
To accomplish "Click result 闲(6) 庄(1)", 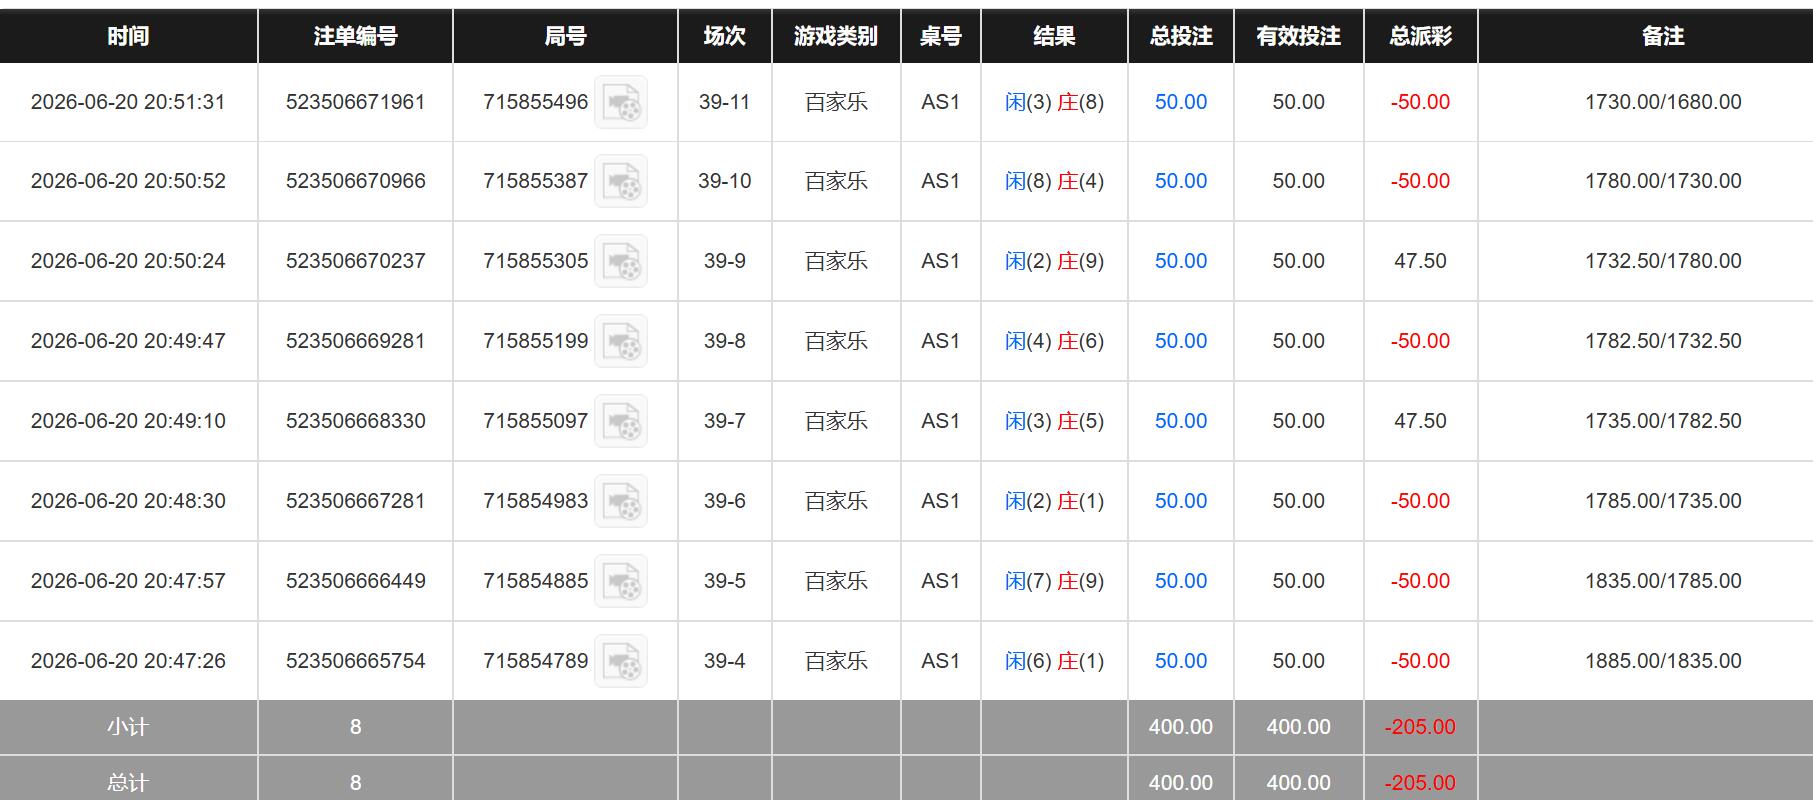I will pos(1054,661).
